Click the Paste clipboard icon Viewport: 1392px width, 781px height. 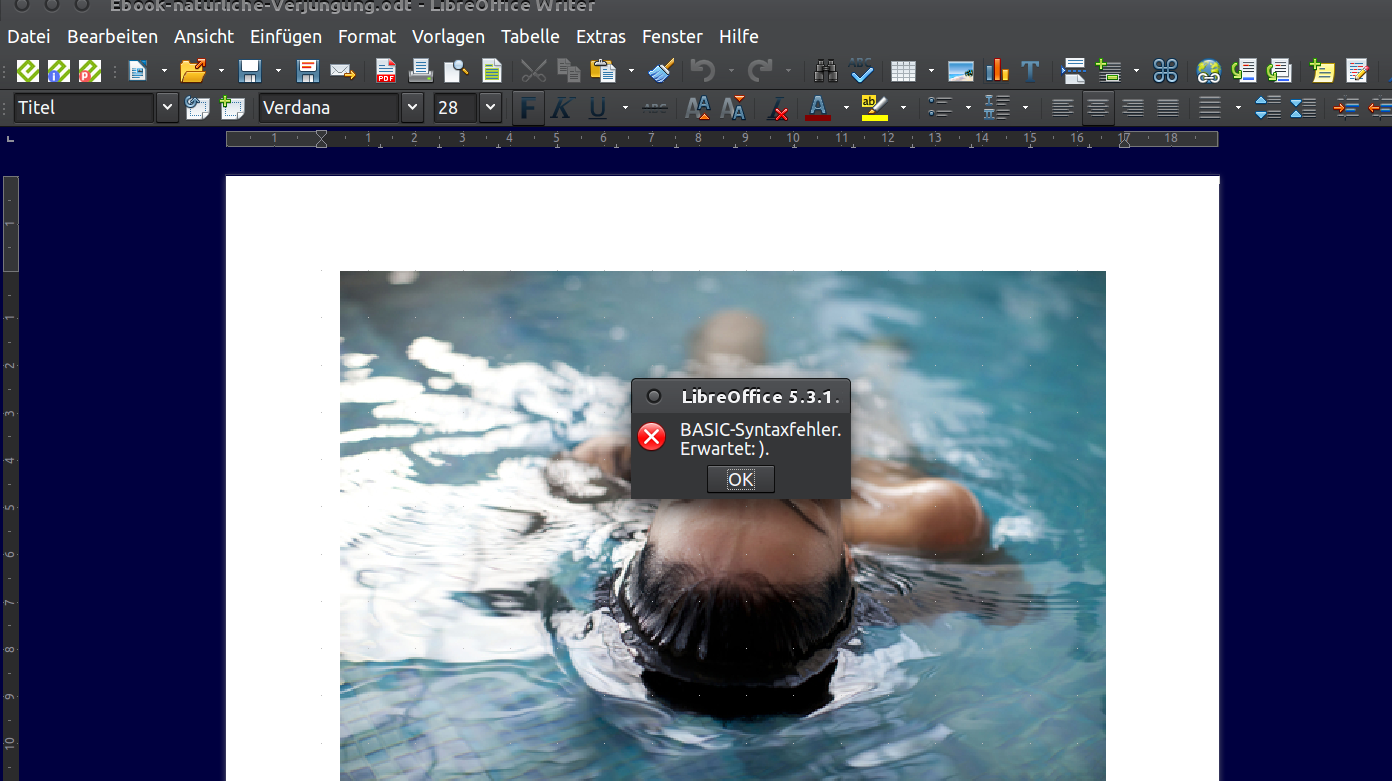[x=603, y=71]
